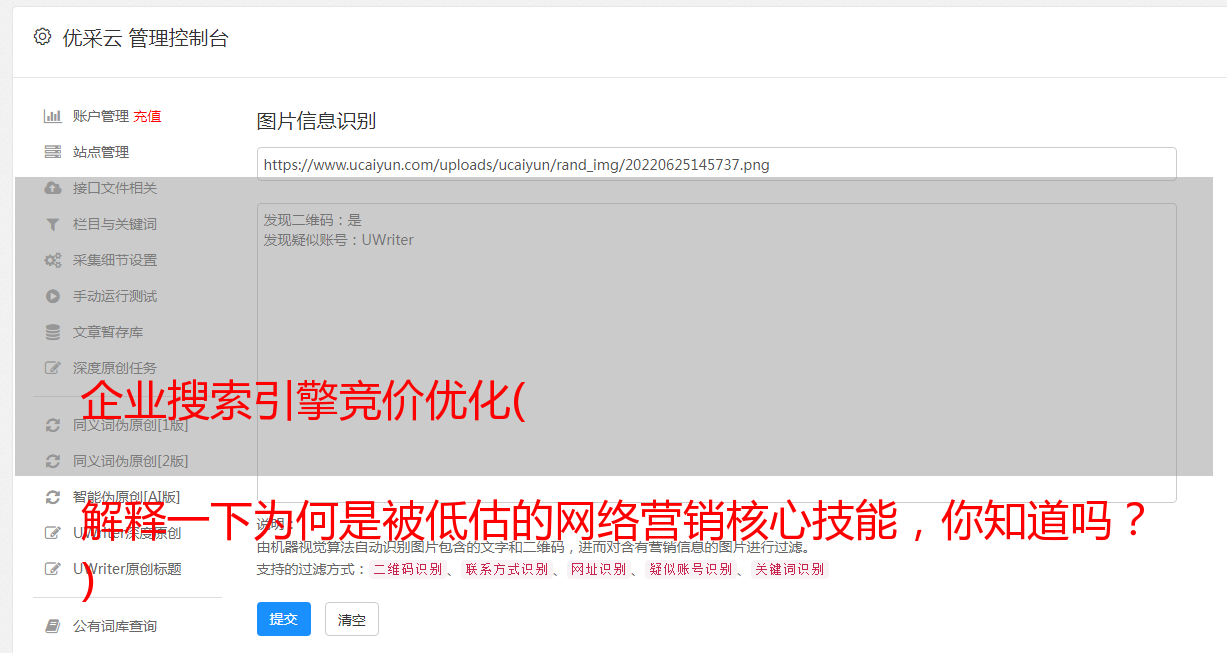The height and width of the screenshot is (653, 1227).
Task: Click the refresh icon for 智能伪原创[AI版]
Action: pyautogui.click(x=53, y=497)
